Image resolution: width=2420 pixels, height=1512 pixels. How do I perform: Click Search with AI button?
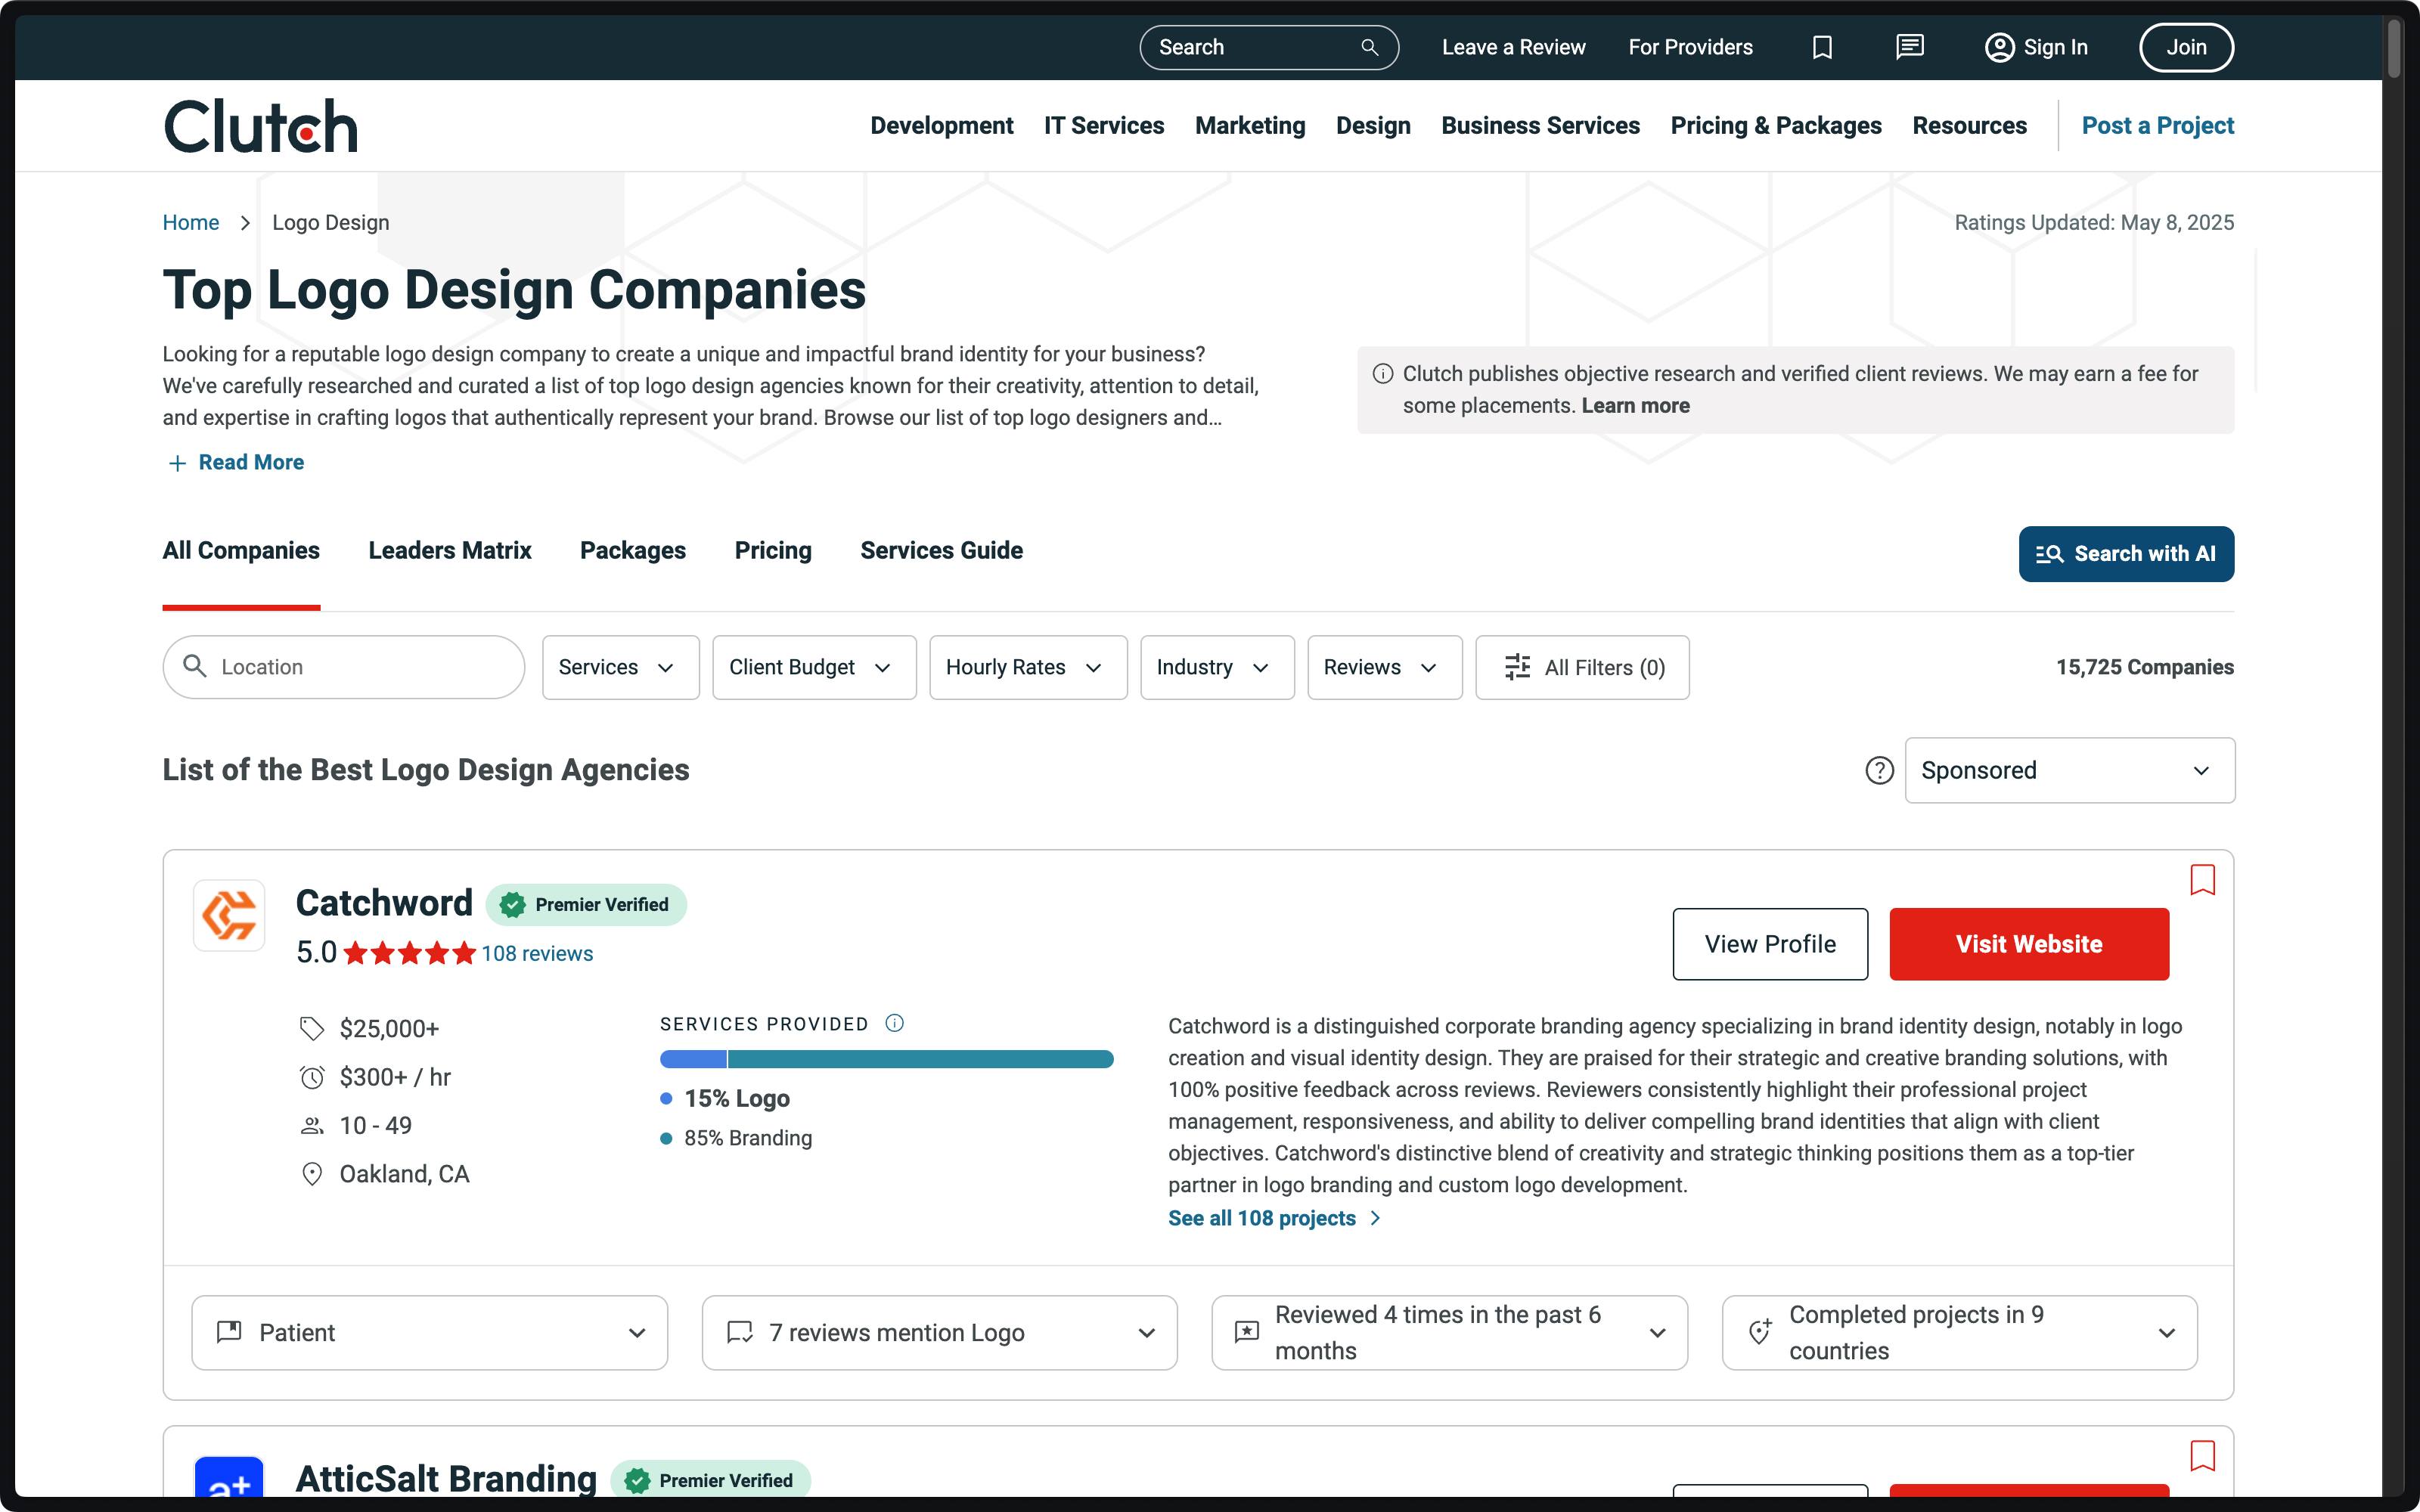pyautogui.click(x=2126, y=554)
